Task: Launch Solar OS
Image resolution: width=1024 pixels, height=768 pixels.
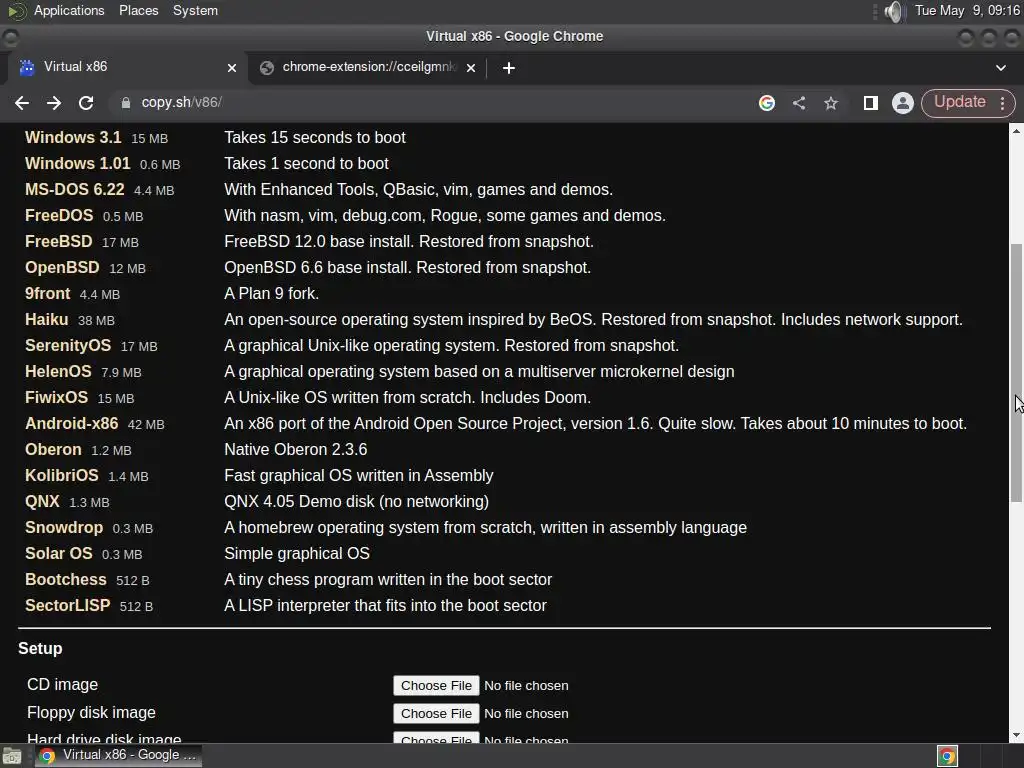Action: click(x=59, y=553)
